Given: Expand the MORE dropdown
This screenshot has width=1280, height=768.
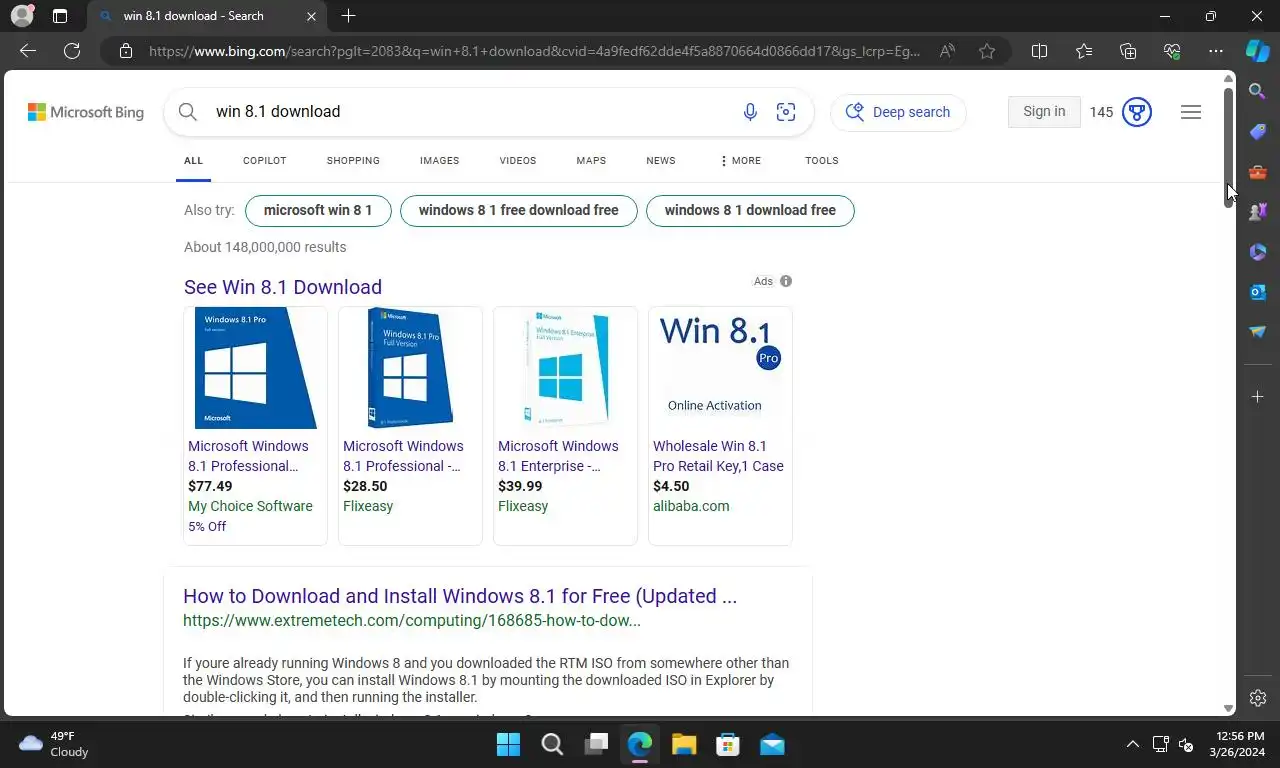Looking at the screenshot, I should [x=740, y=161].
